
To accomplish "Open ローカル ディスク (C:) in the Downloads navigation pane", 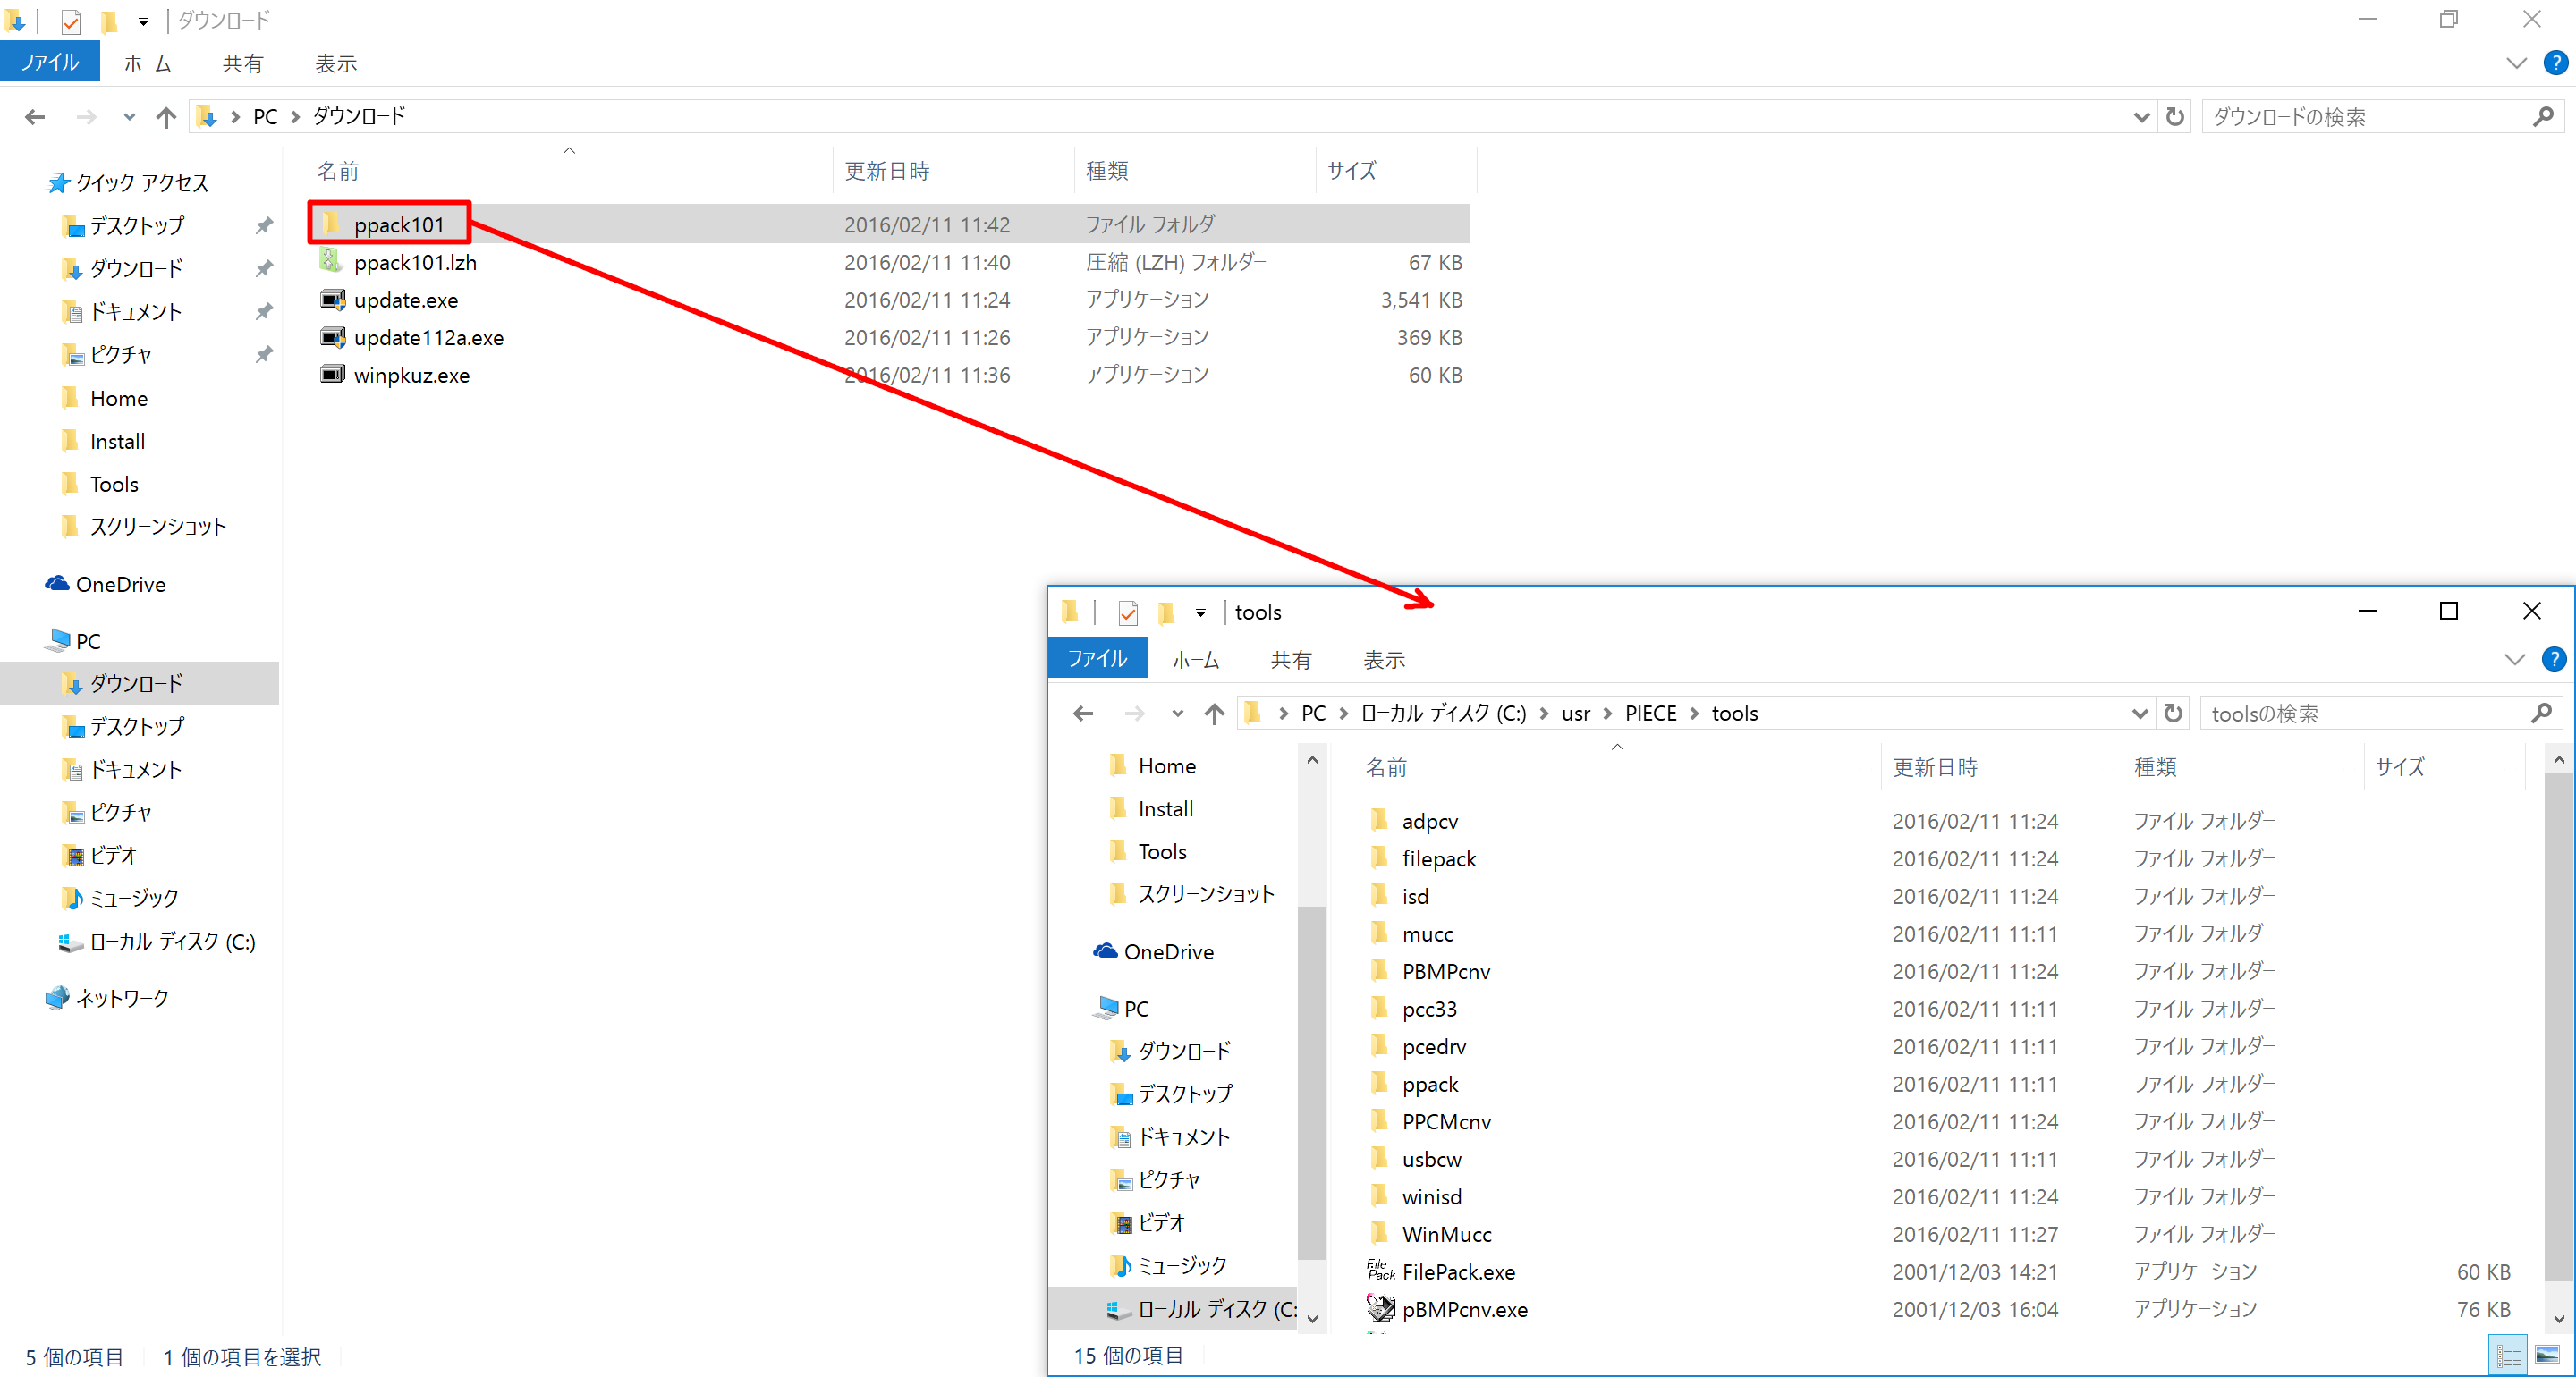I will [157, 942].
